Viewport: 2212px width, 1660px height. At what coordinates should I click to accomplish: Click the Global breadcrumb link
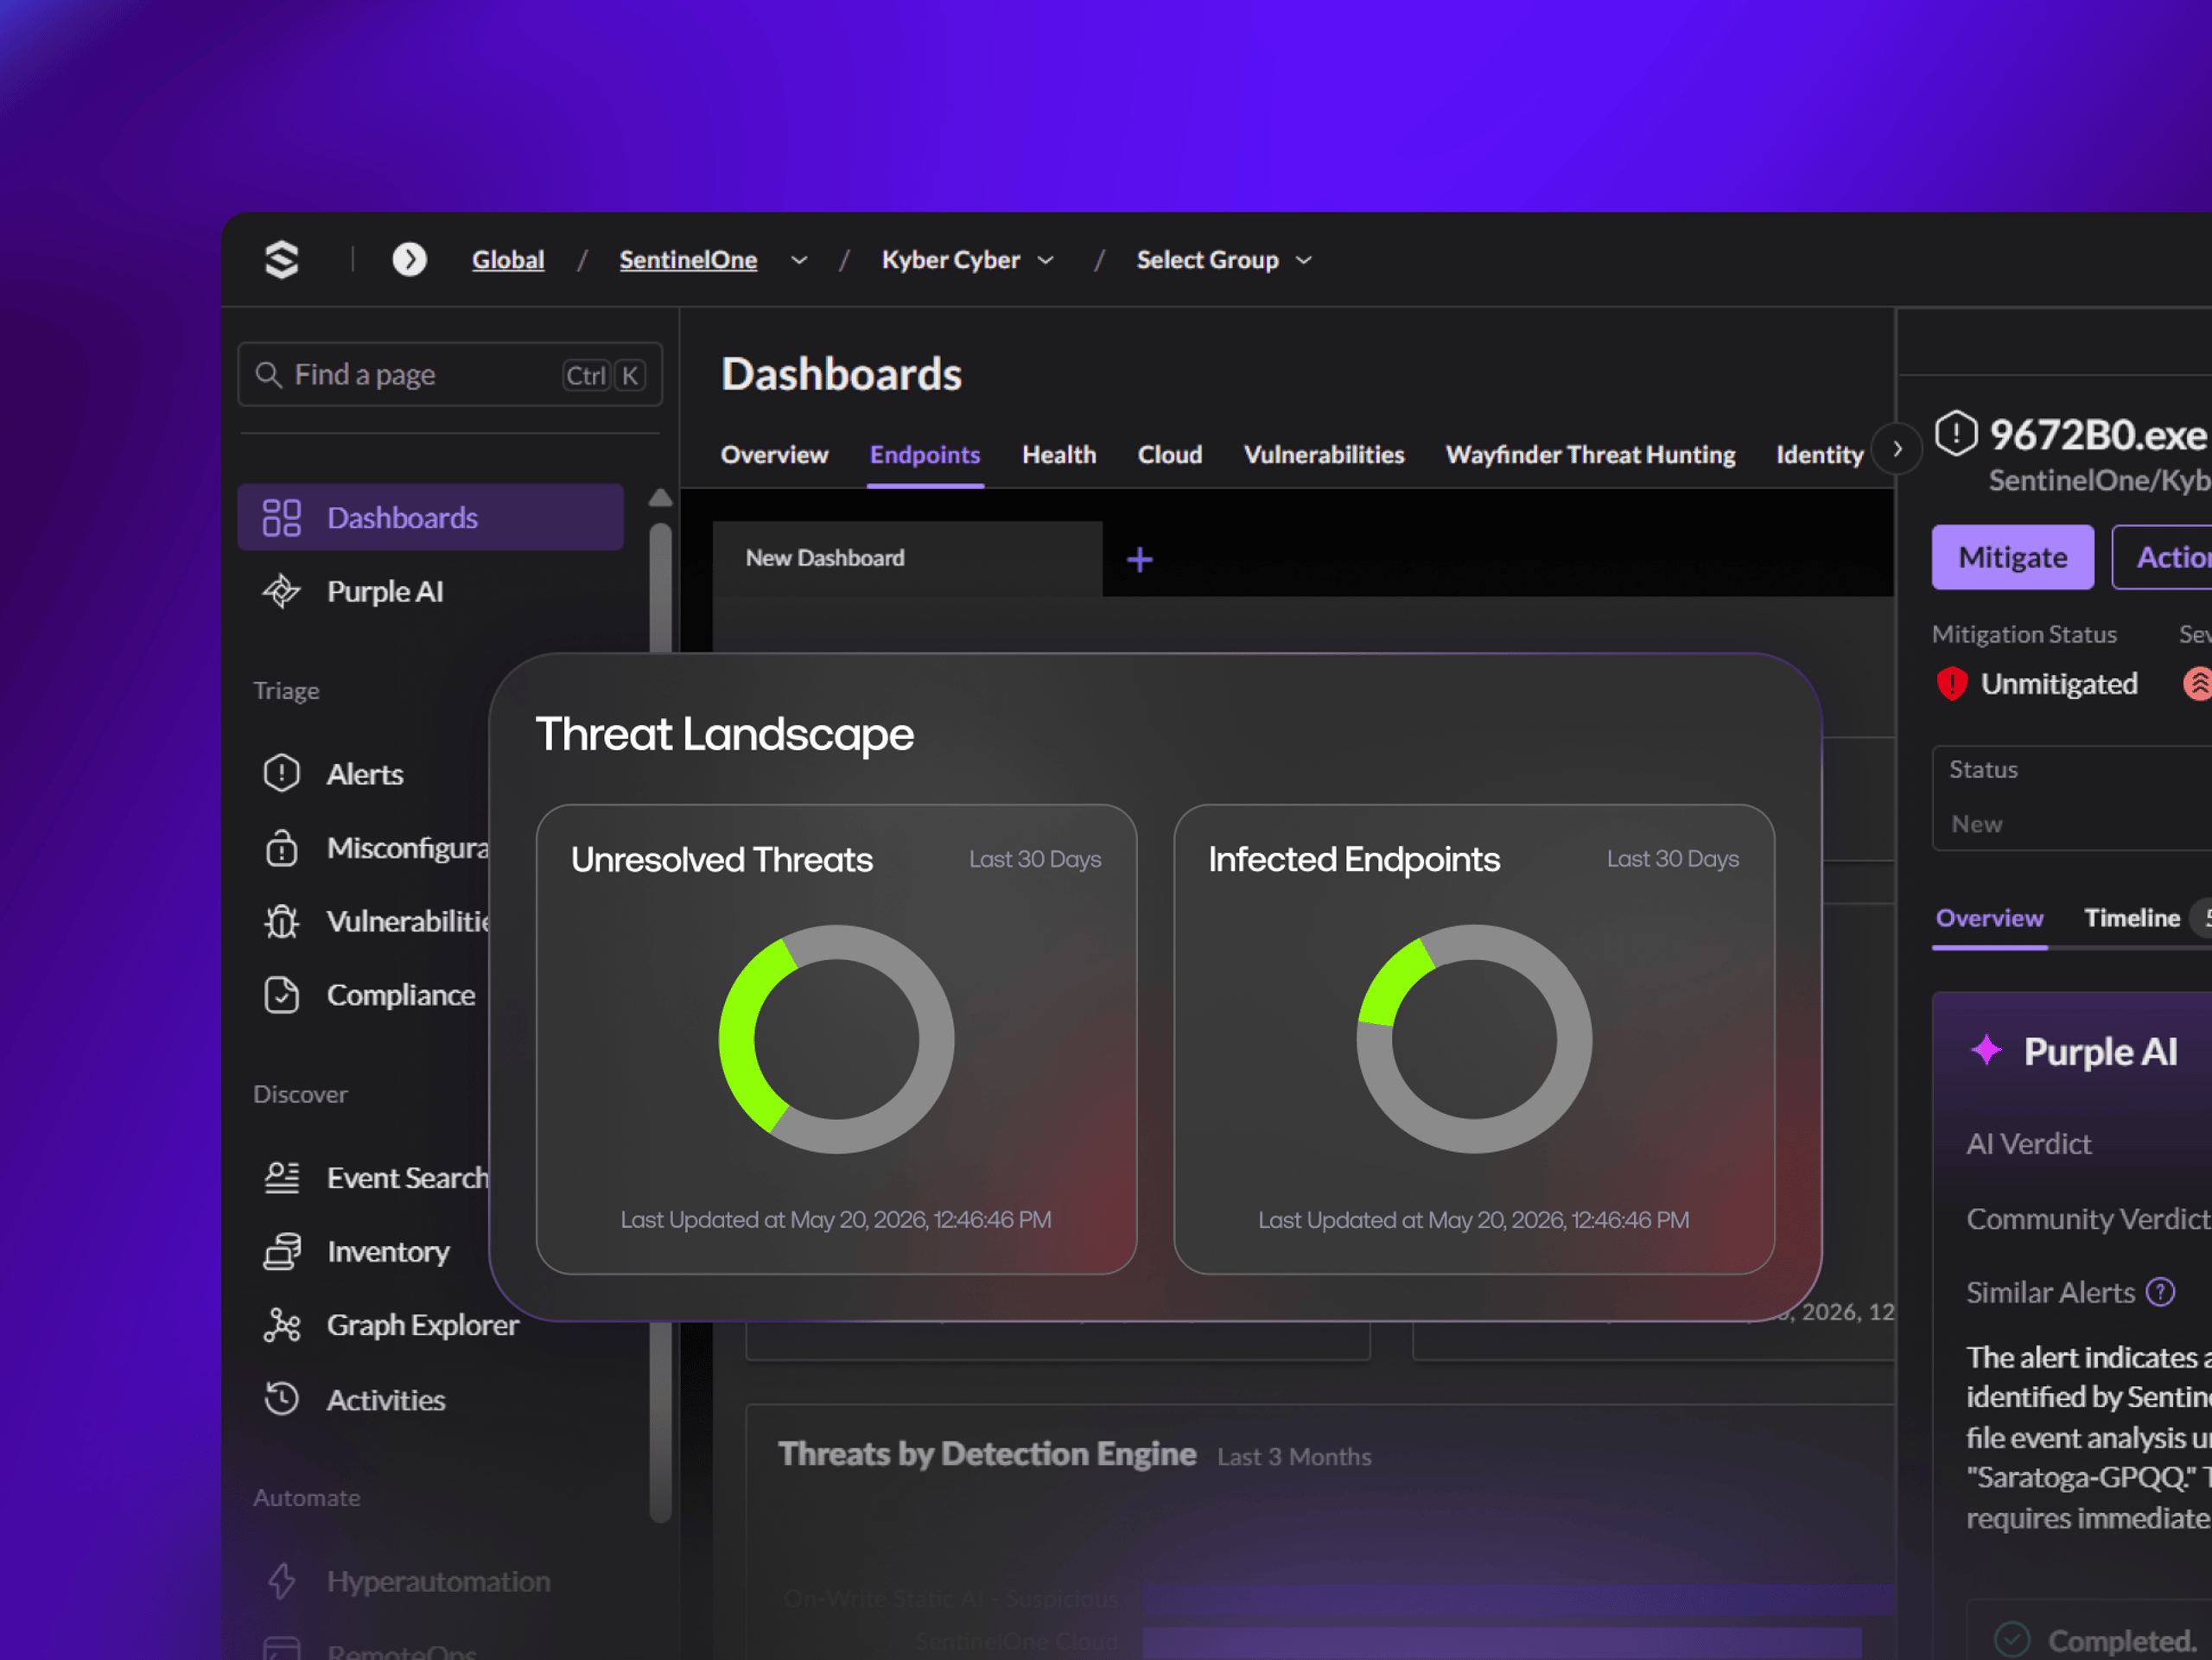pos(508,260)
